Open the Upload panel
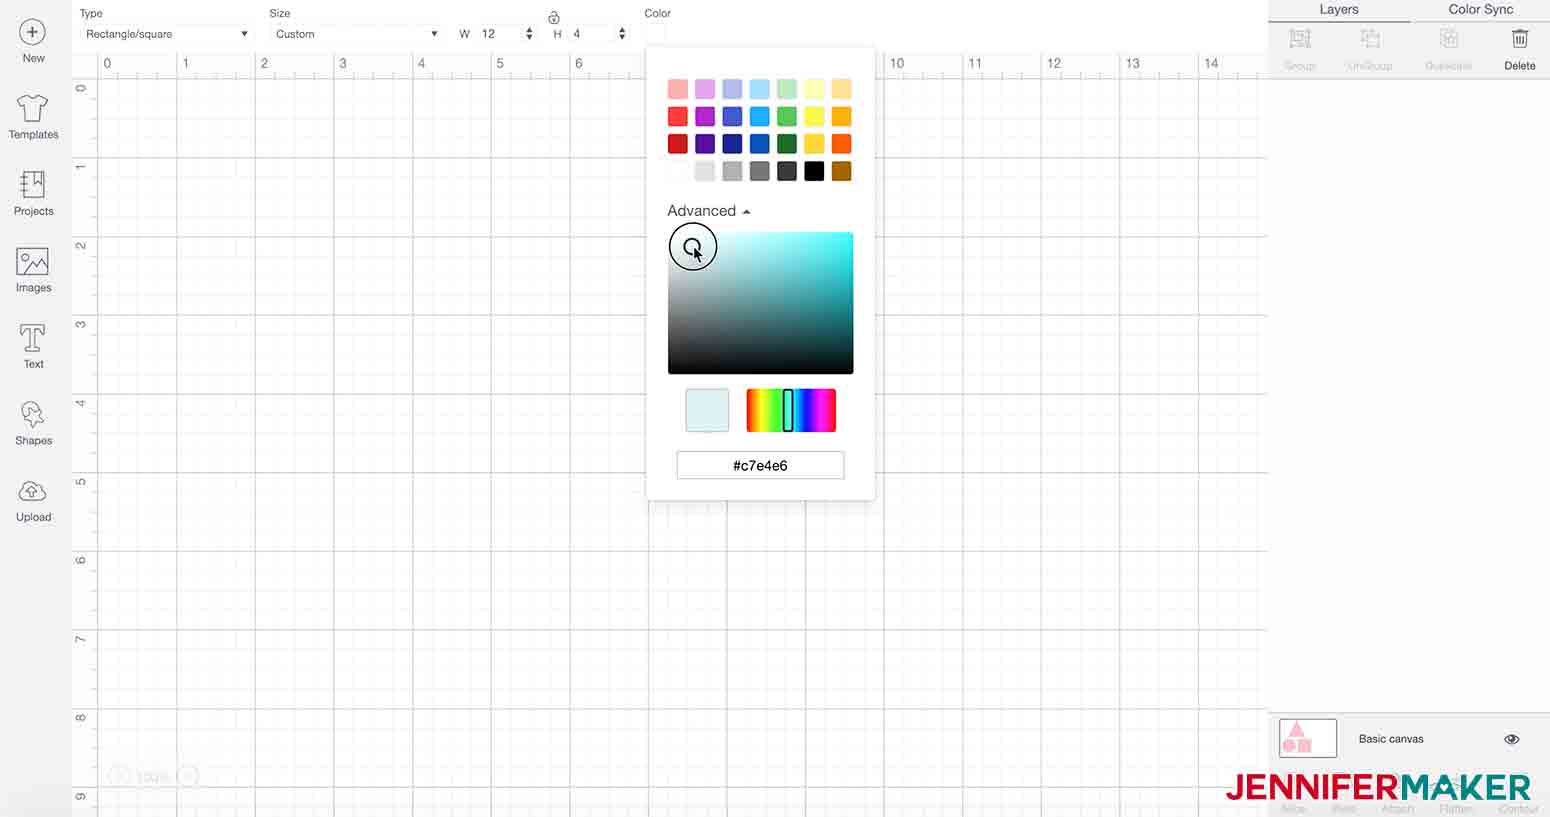 point(33,491)
